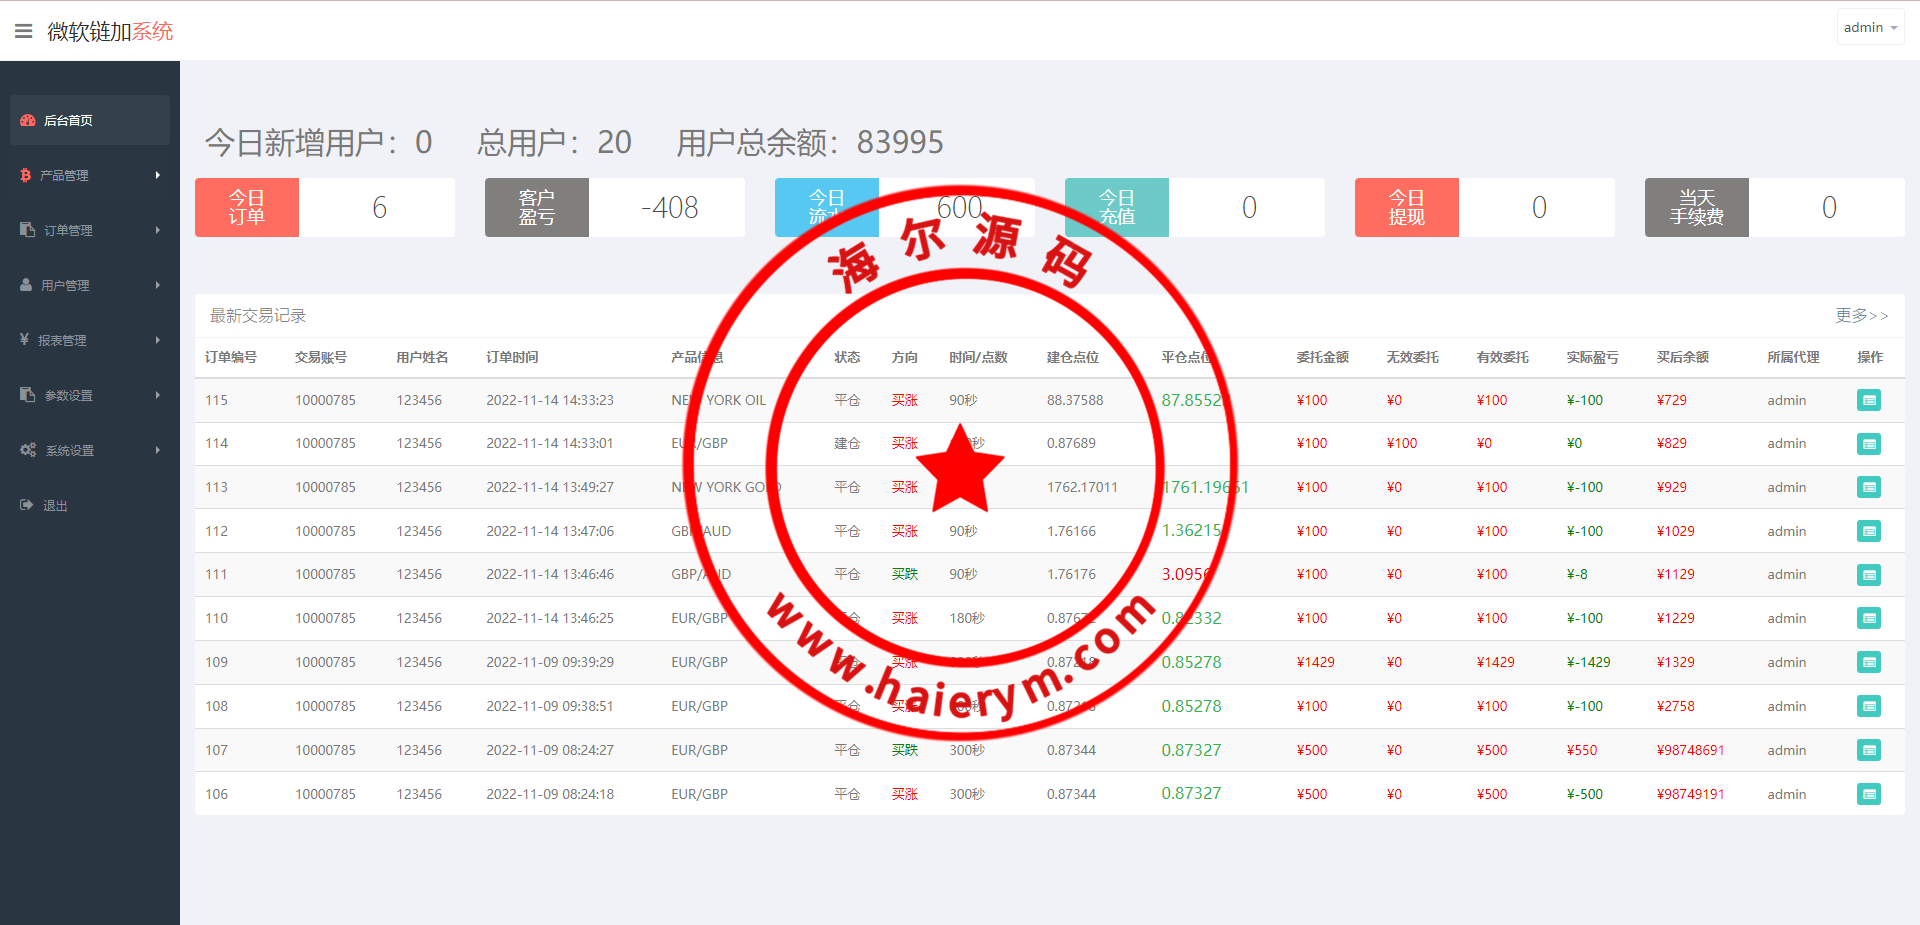Click the 更多>> link
Viewport: 1920px width, 925px height.
click(x=1861, y=316)
